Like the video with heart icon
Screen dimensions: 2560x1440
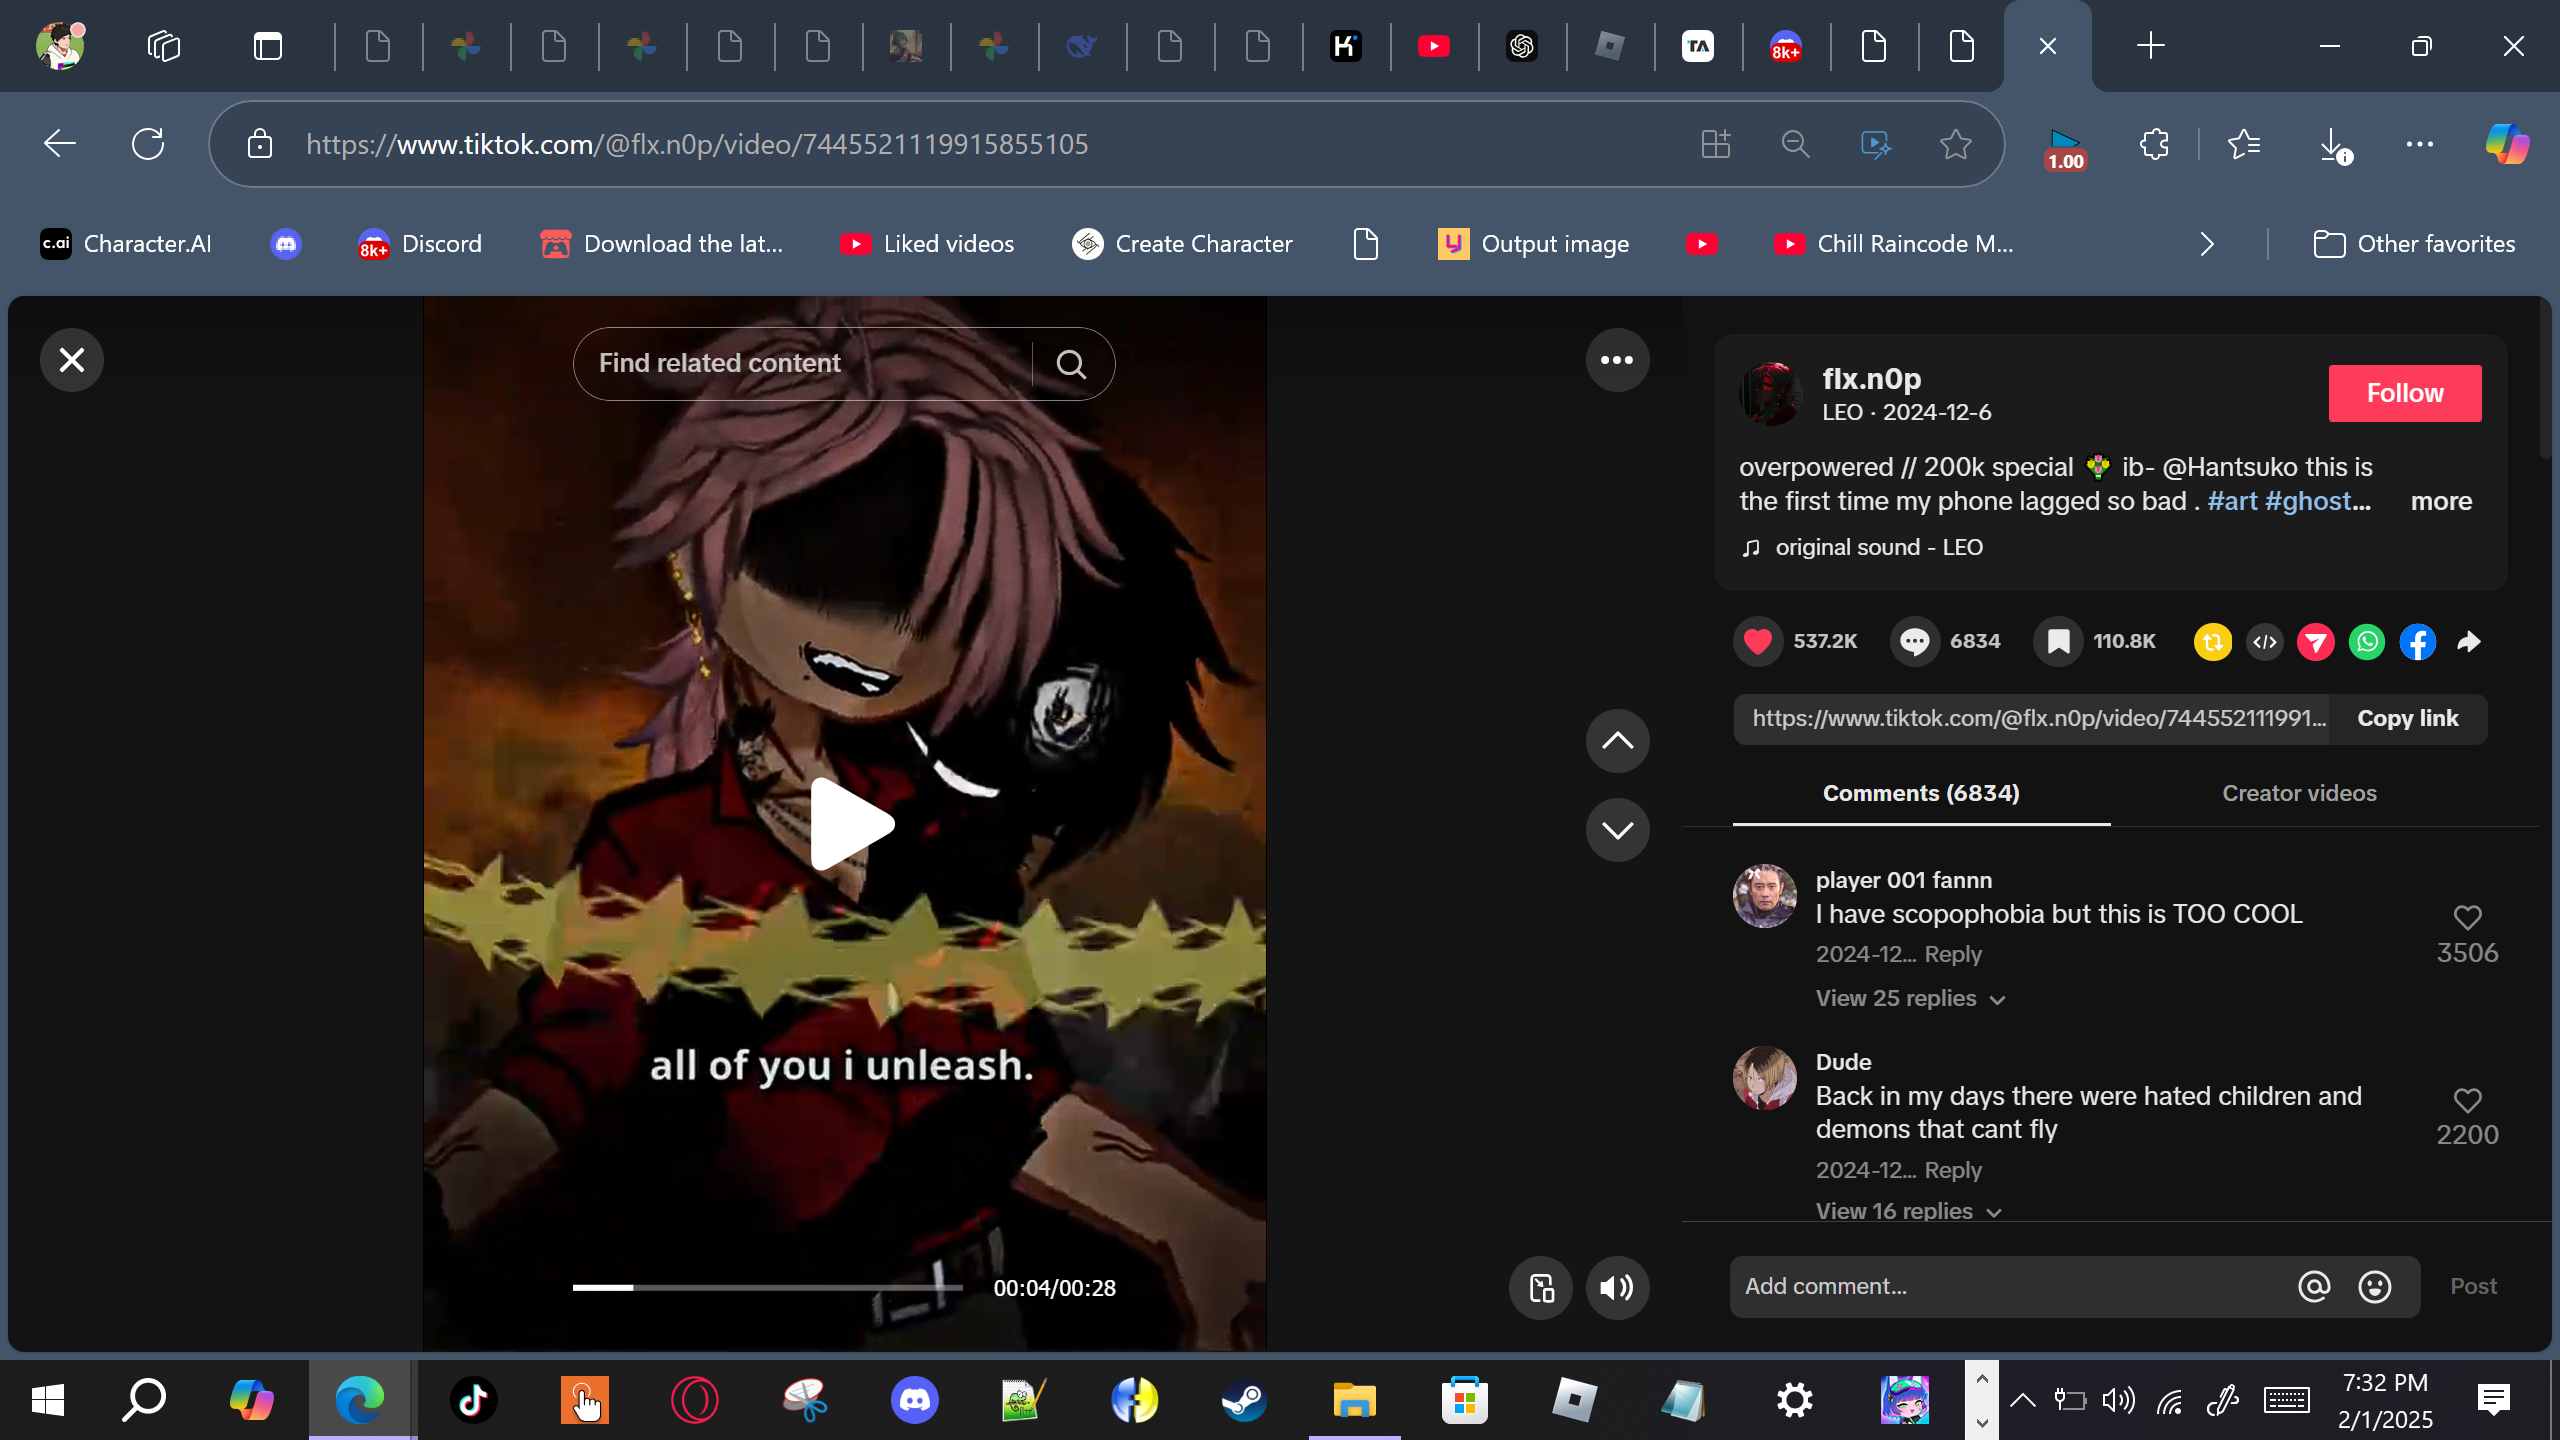coord(1757,641)
